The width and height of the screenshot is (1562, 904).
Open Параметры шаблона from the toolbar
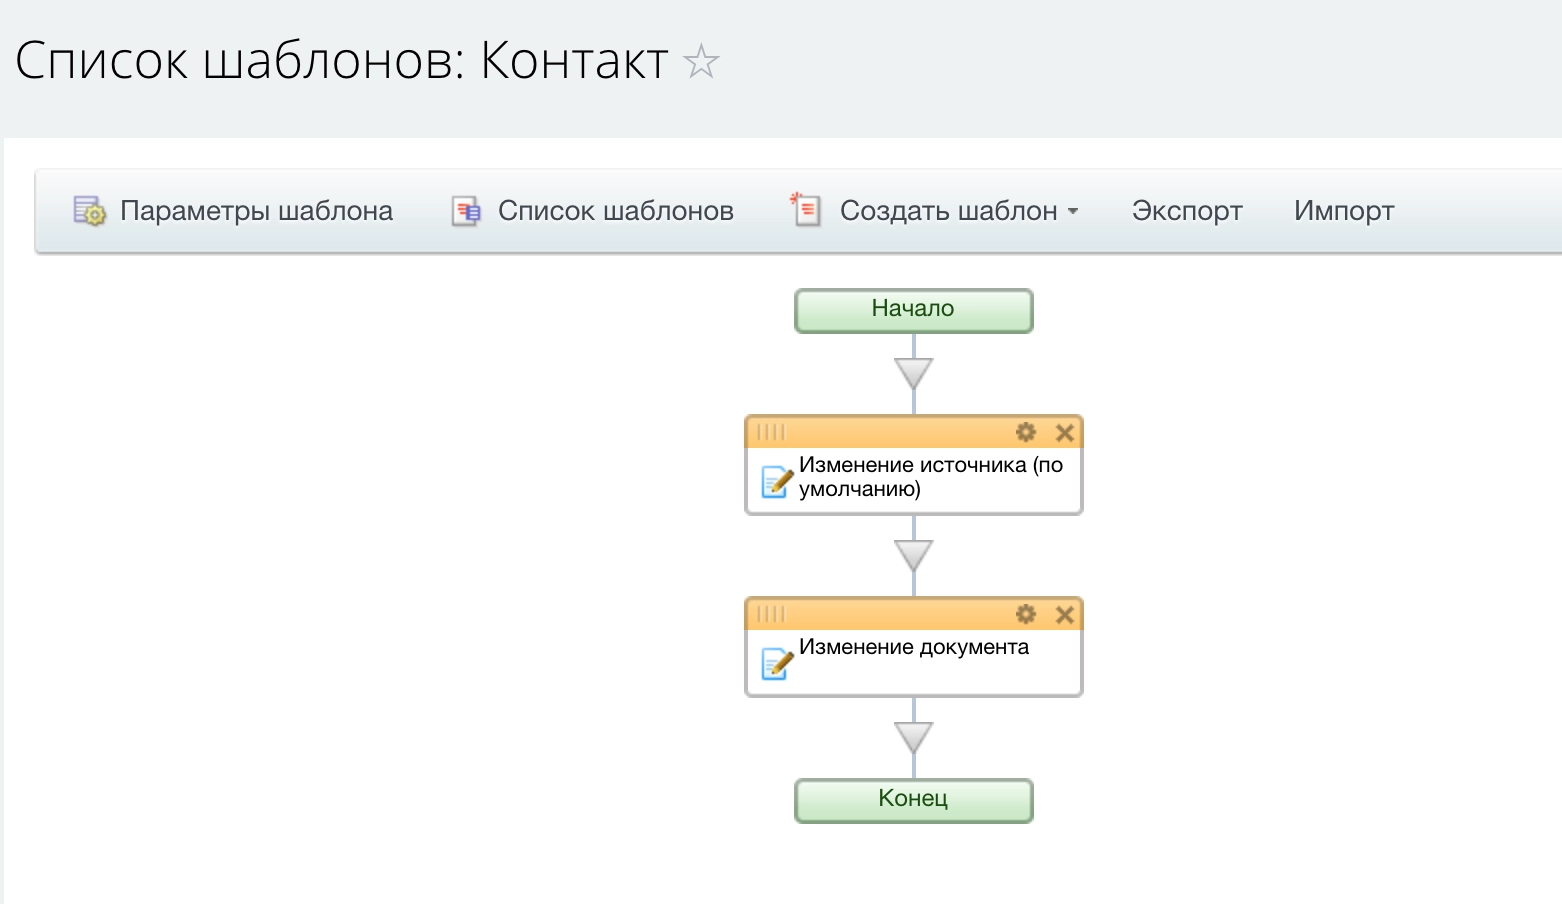click(x=256, y=211)
